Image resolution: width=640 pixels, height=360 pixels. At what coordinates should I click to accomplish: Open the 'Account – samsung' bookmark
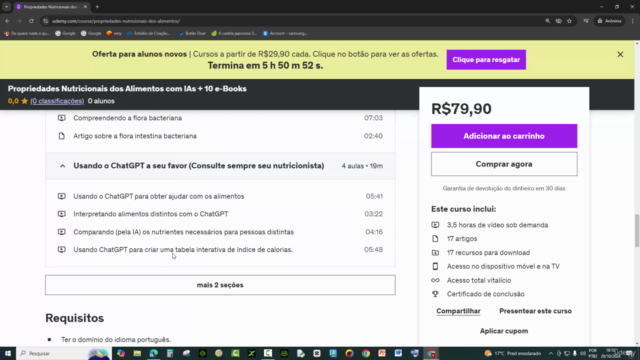pos(285,33)
